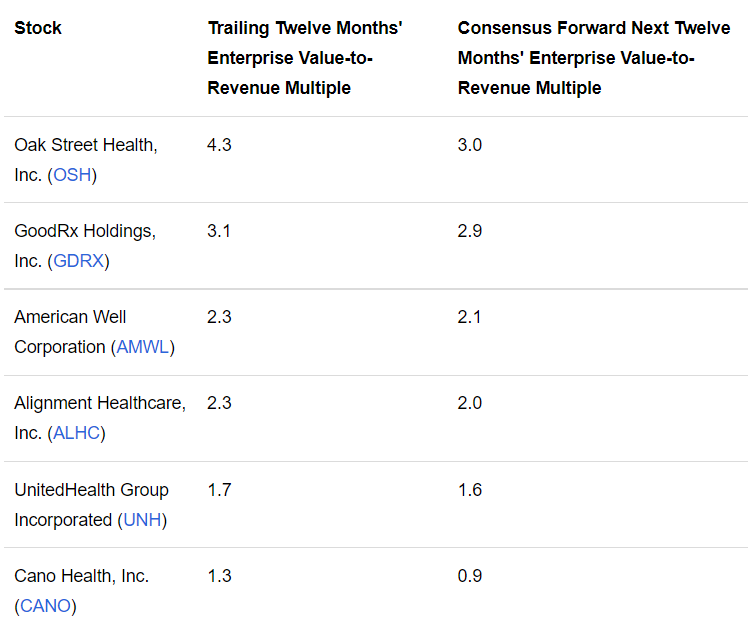This screenshot has width=748, height=622.
Task: Select UnitedHealth's trailing multiple 1.7
Action: (219, 490)
